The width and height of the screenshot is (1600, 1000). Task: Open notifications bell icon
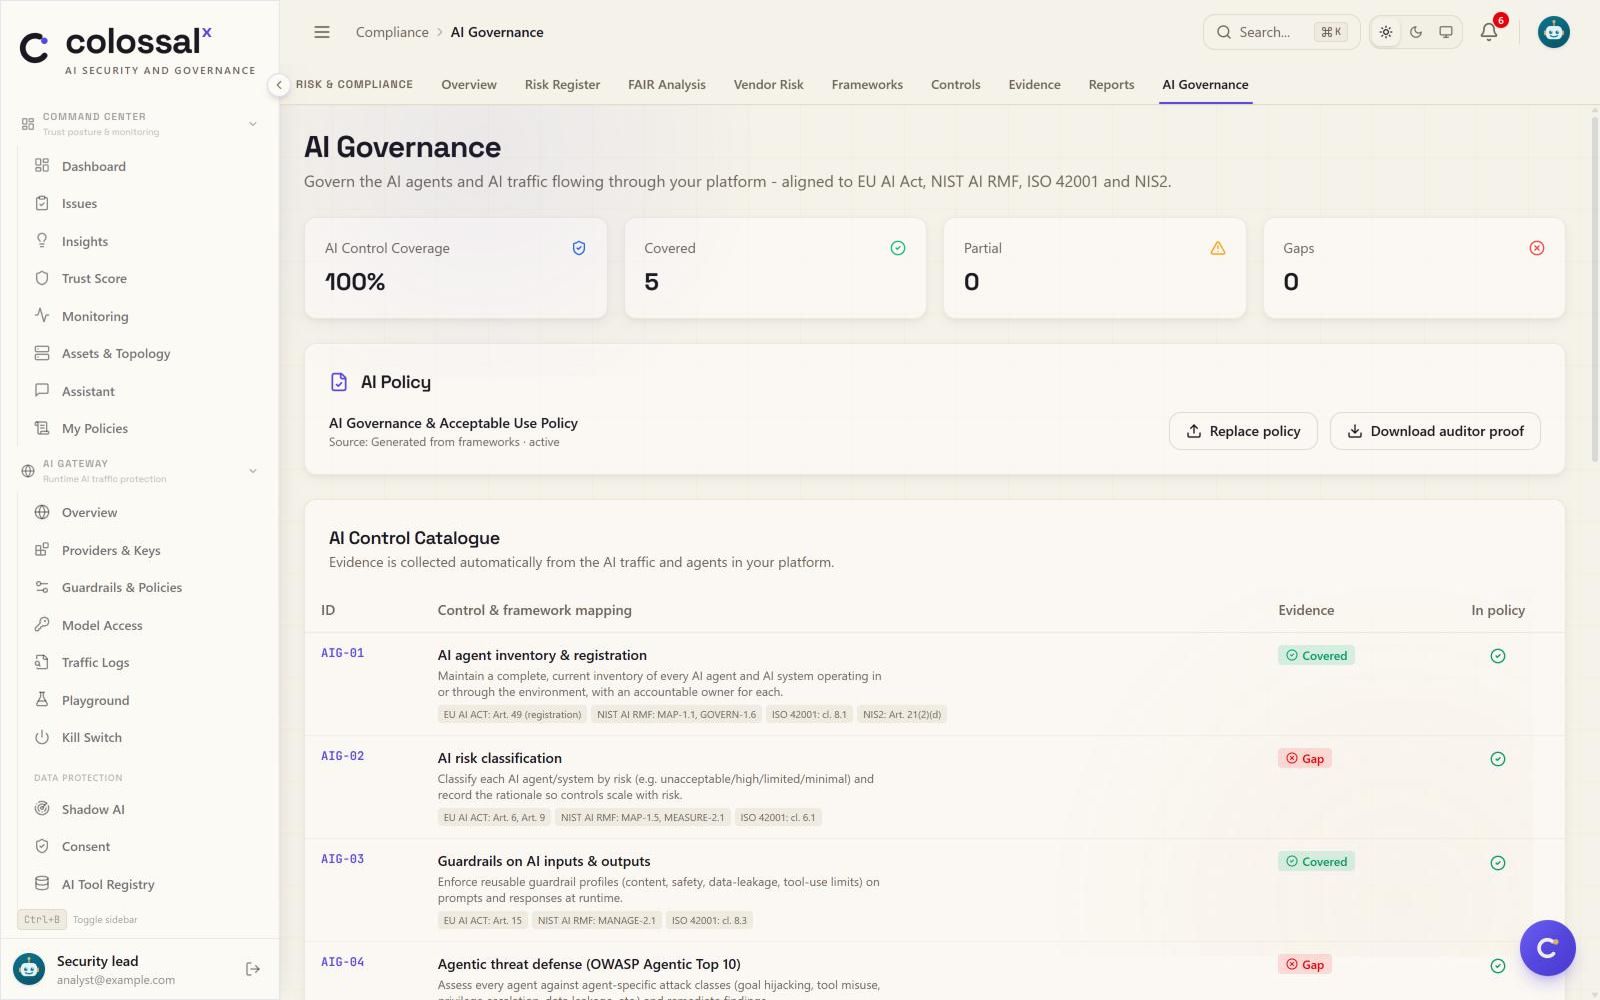1489,32
